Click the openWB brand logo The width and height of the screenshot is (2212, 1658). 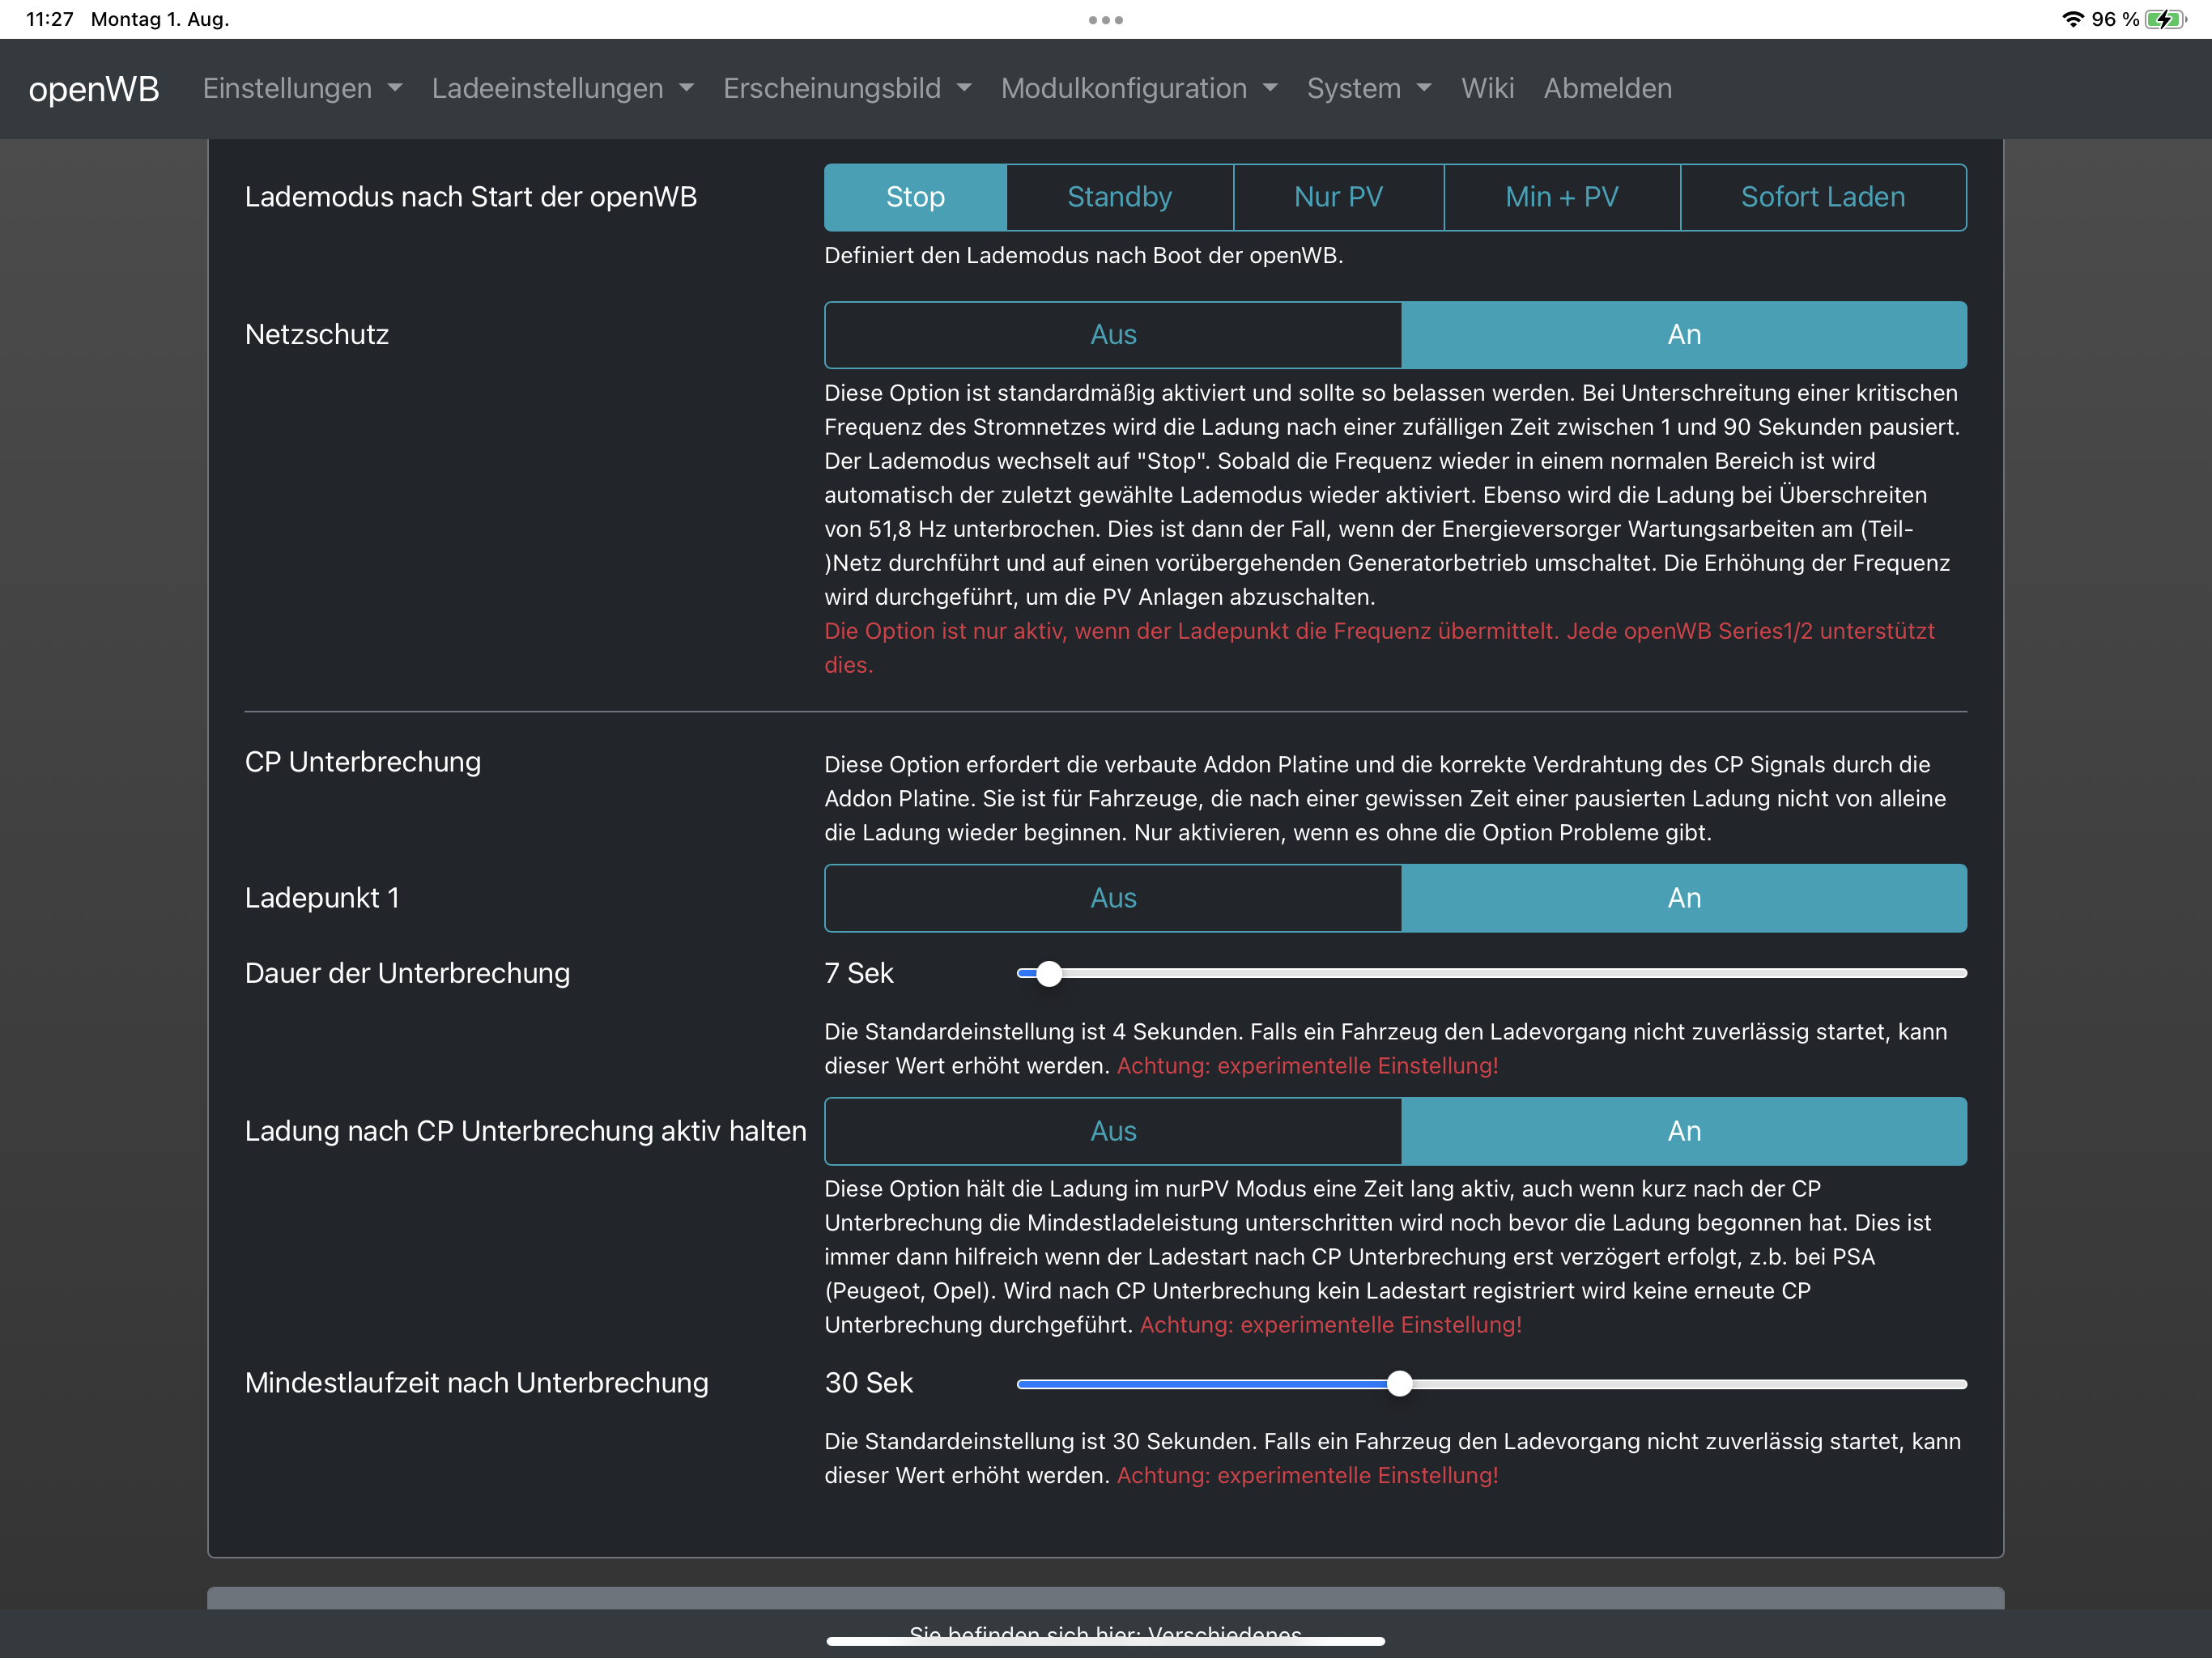94,89
